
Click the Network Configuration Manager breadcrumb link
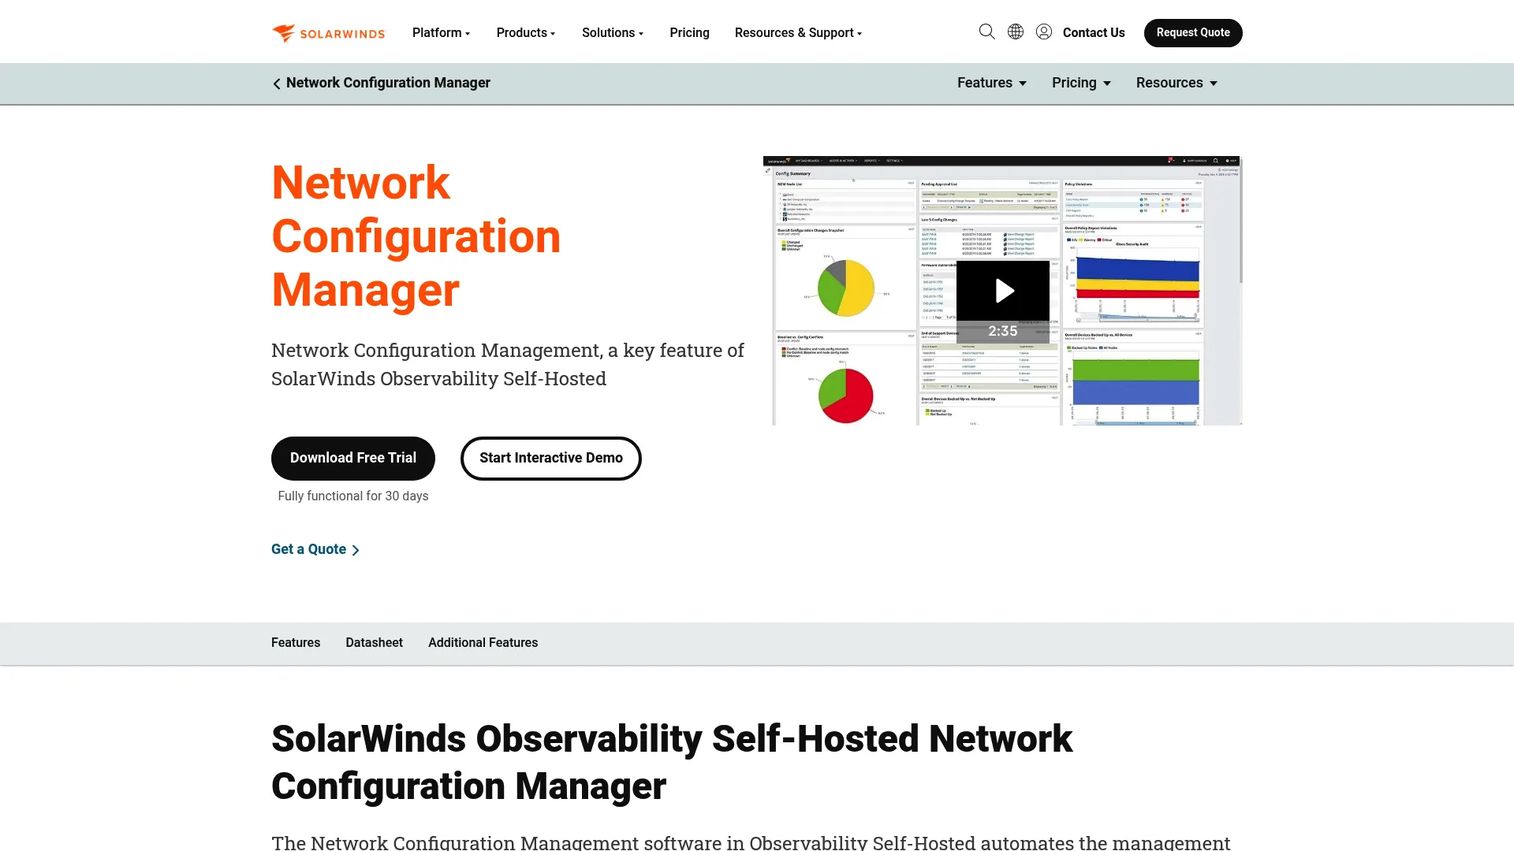click(x=388, y=83)
